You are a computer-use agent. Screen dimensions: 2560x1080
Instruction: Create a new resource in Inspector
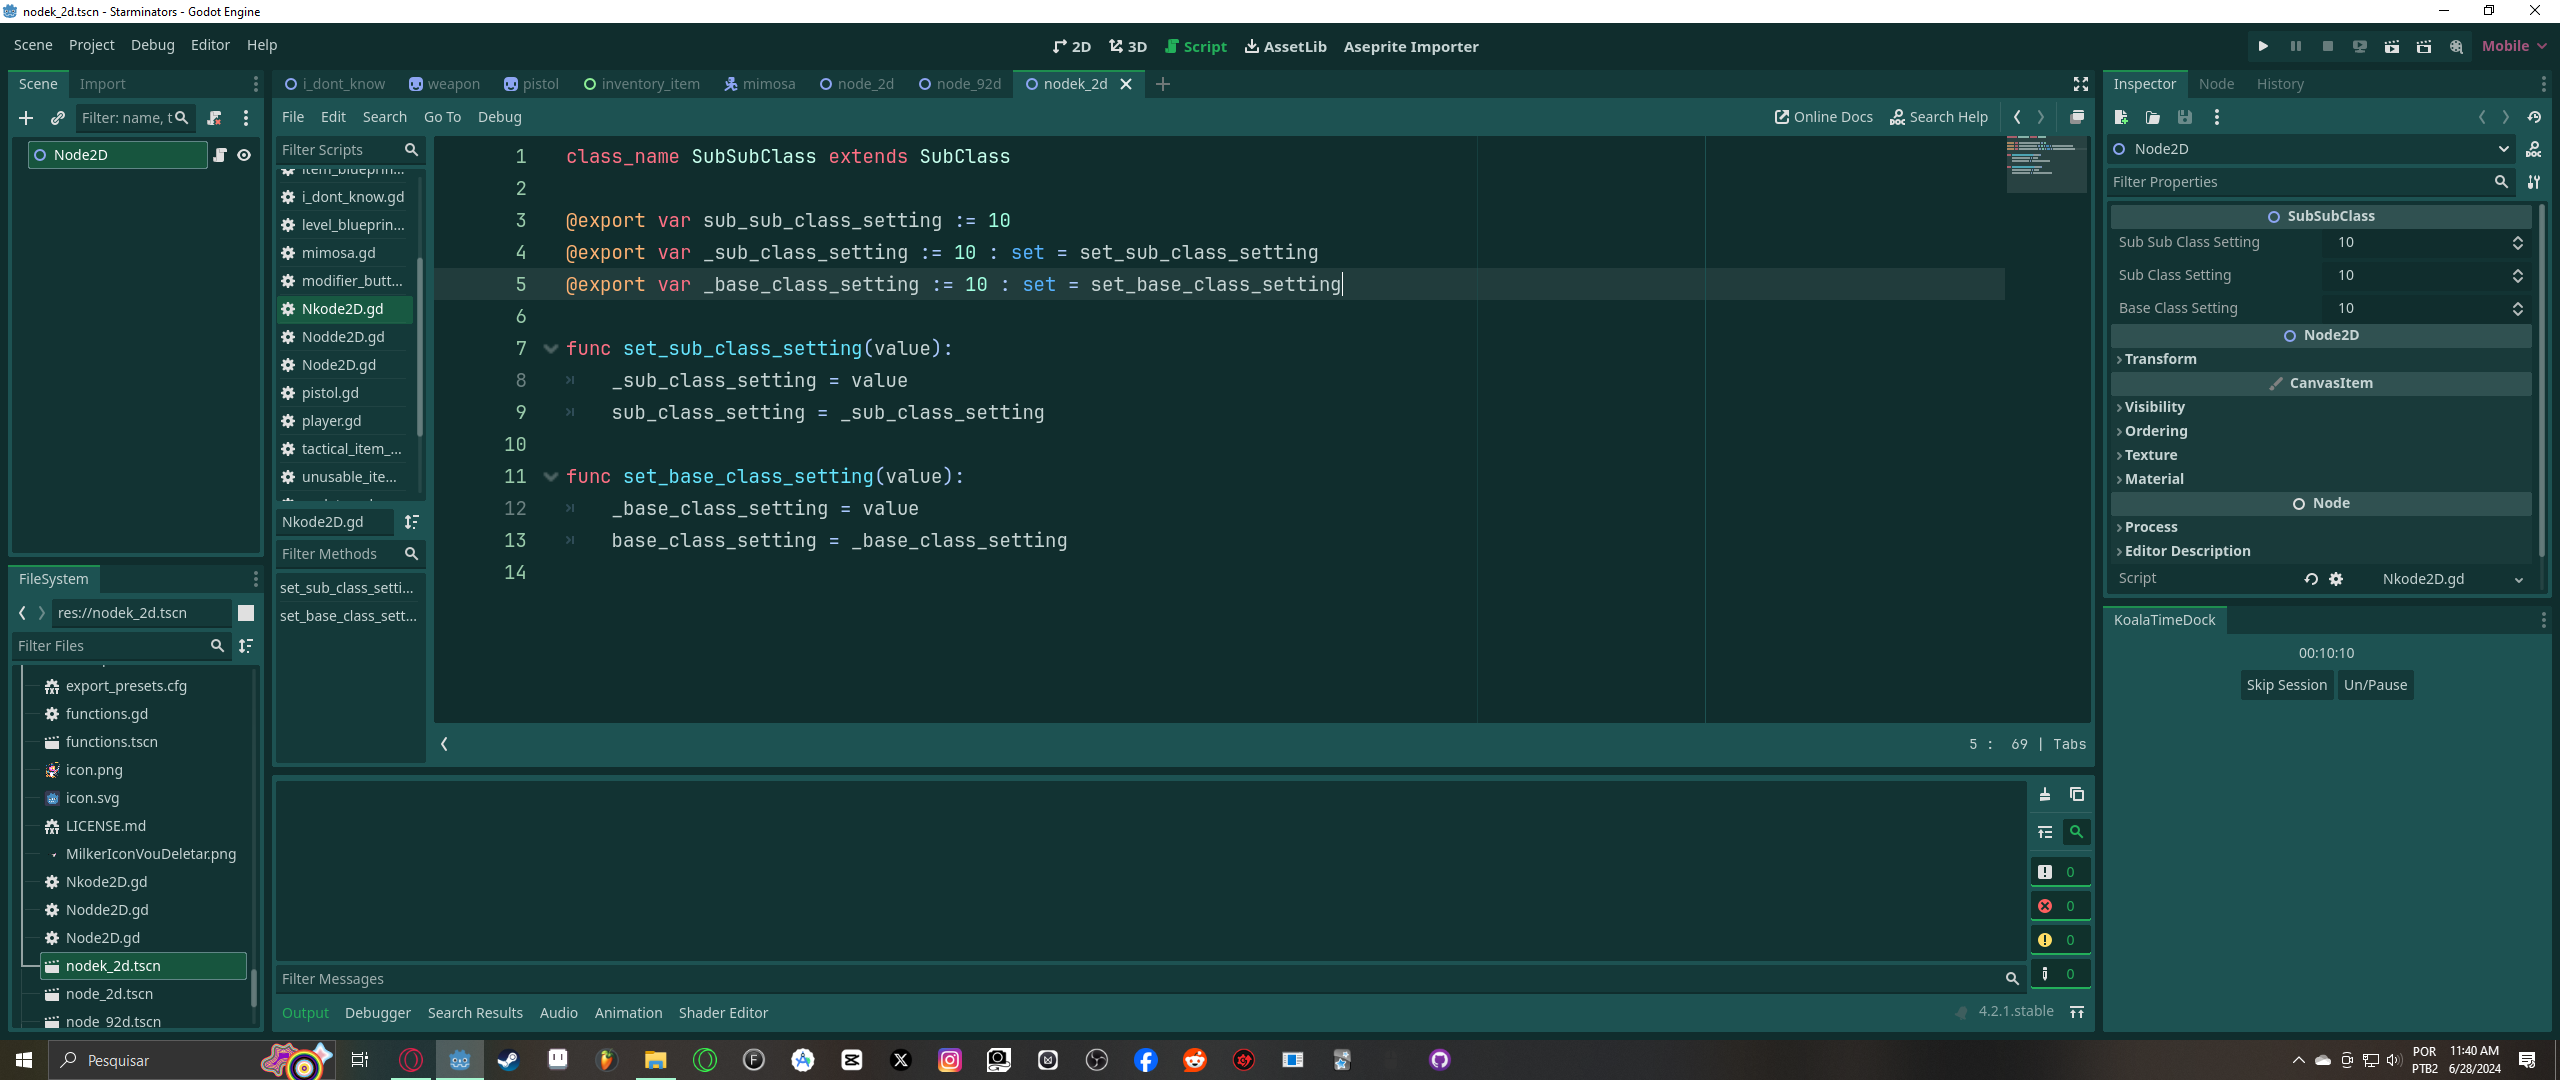coord(2121,117)
